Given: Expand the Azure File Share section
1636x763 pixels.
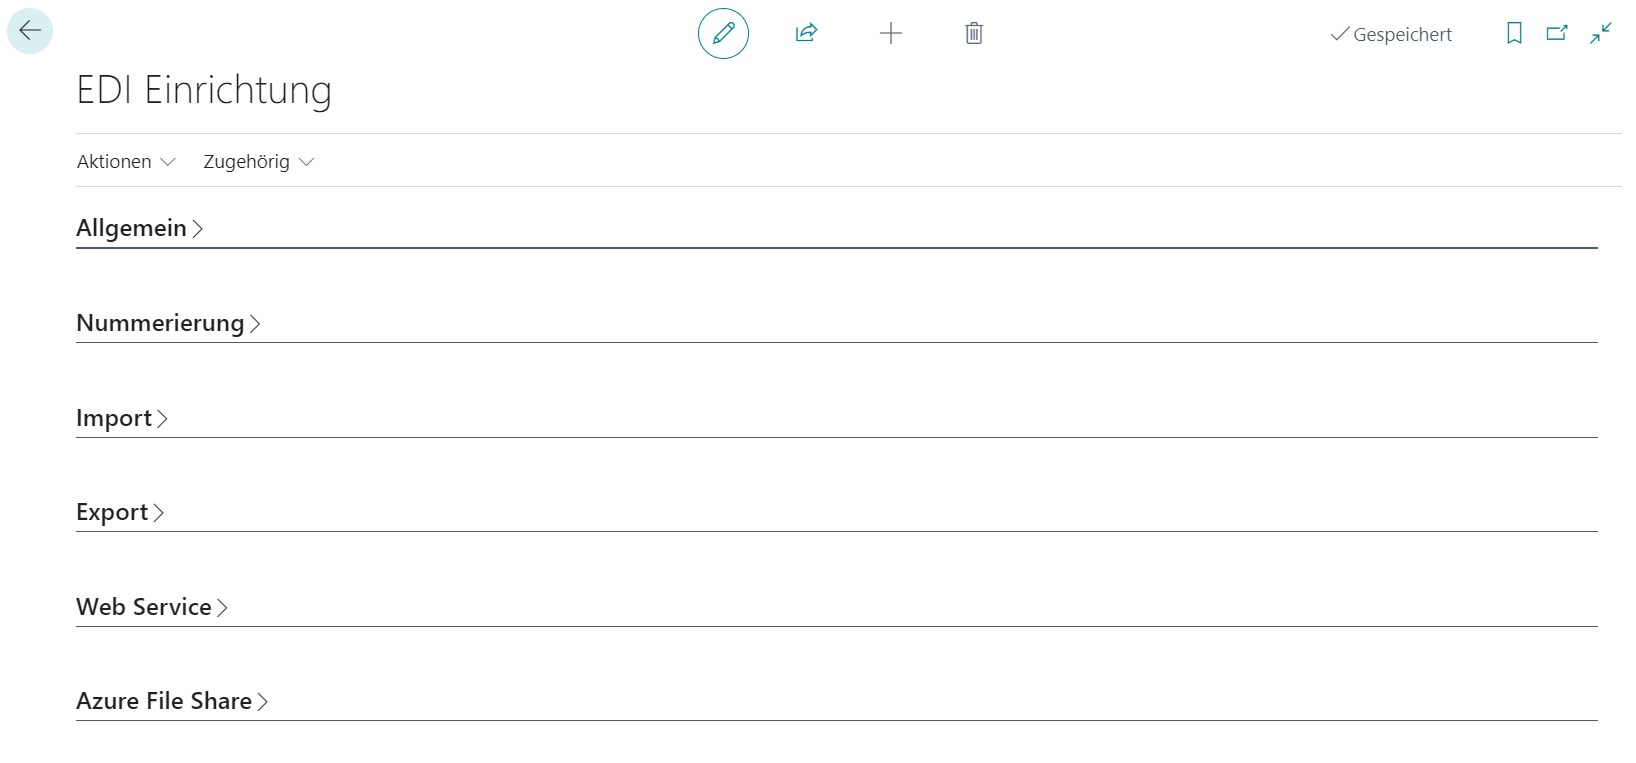Looking at the screenshot, I should pyautogui.click(x=164, y=701).
